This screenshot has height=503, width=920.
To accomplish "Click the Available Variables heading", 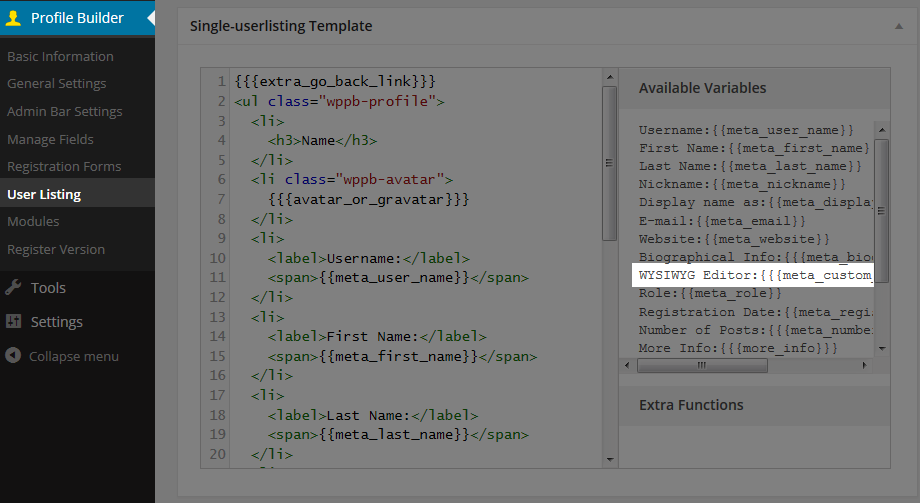I will (702, 88).
